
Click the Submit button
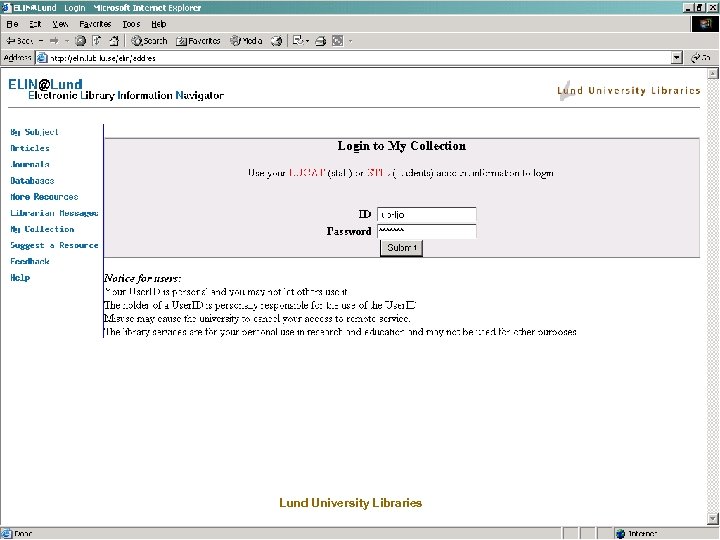401,248
